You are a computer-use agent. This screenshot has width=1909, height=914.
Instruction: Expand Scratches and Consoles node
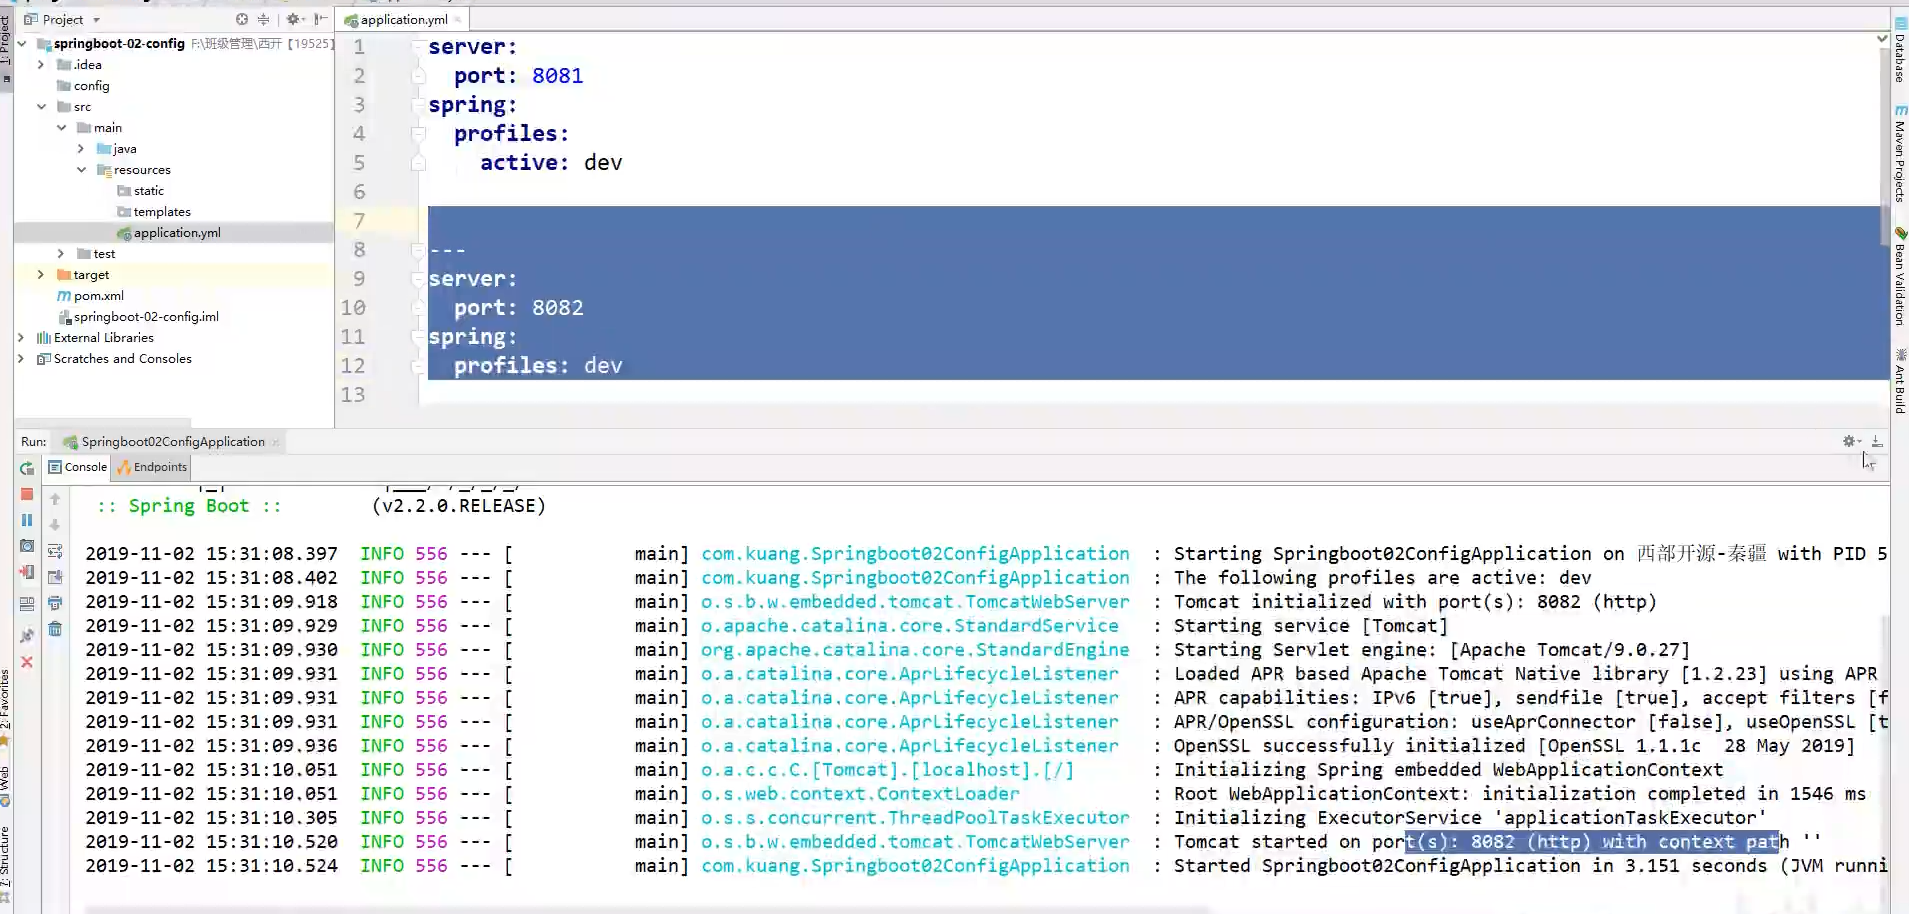coord(21,359)
